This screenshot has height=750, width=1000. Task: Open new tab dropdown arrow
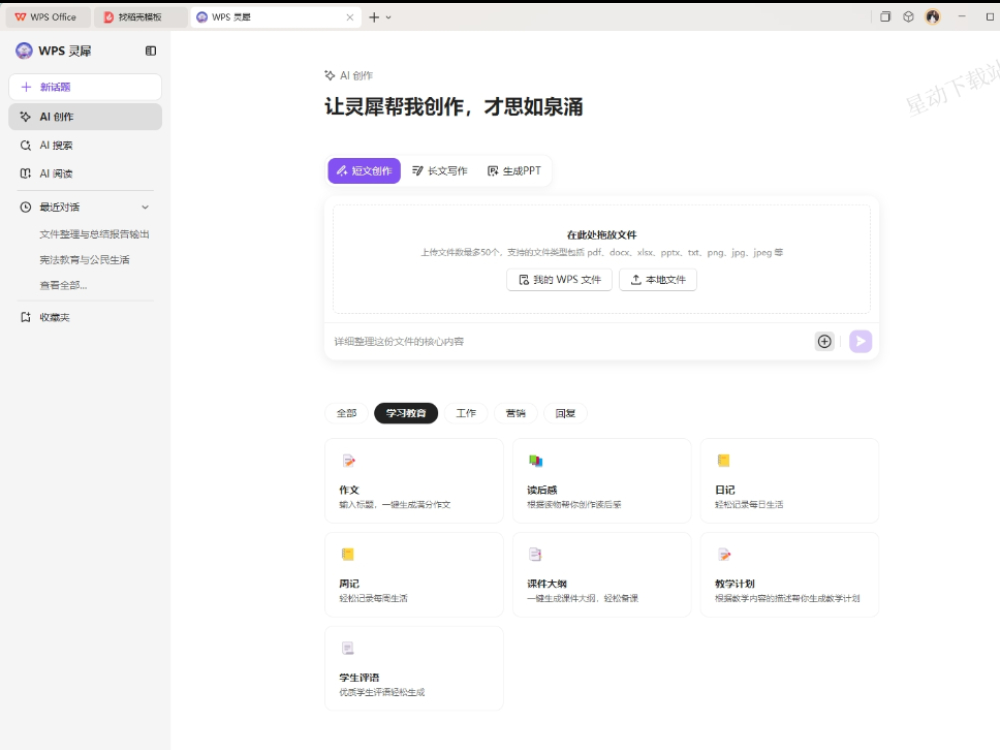(388, 17)
